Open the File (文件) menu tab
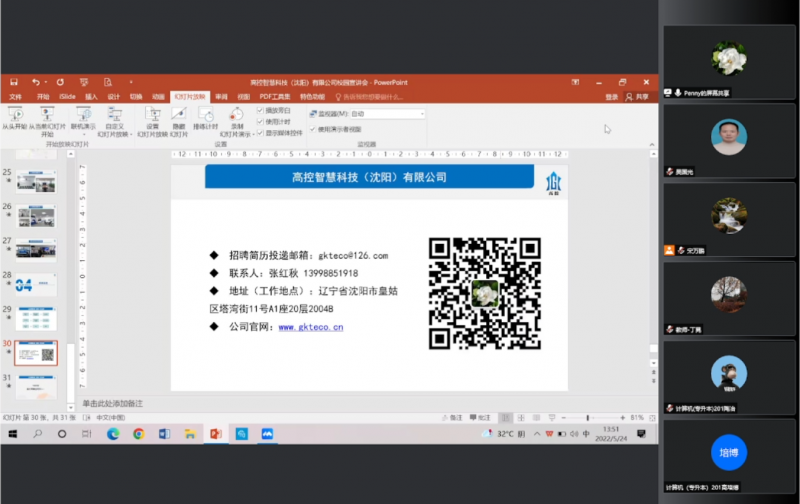800x504 pixels. [x=15, y=97]
